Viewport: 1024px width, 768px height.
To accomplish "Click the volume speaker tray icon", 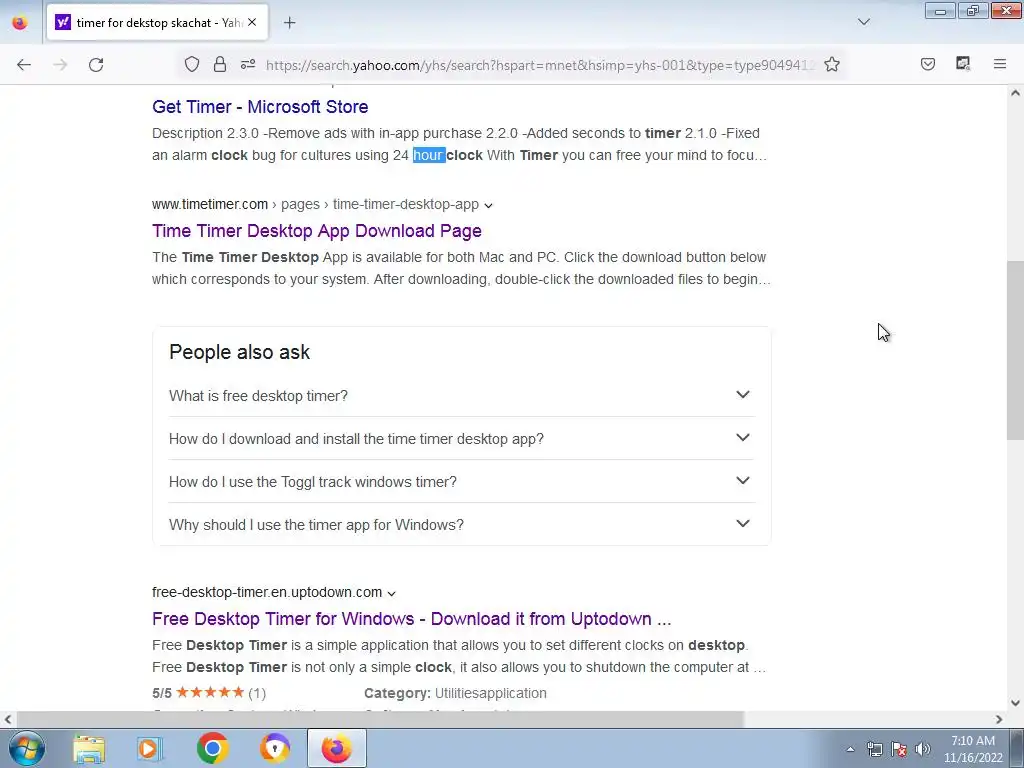I will [x=922, y=749].
